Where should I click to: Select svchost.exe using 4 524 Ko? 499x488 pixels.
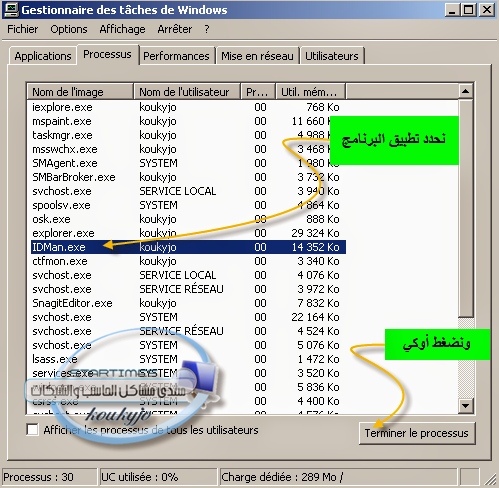coord(62,331)
